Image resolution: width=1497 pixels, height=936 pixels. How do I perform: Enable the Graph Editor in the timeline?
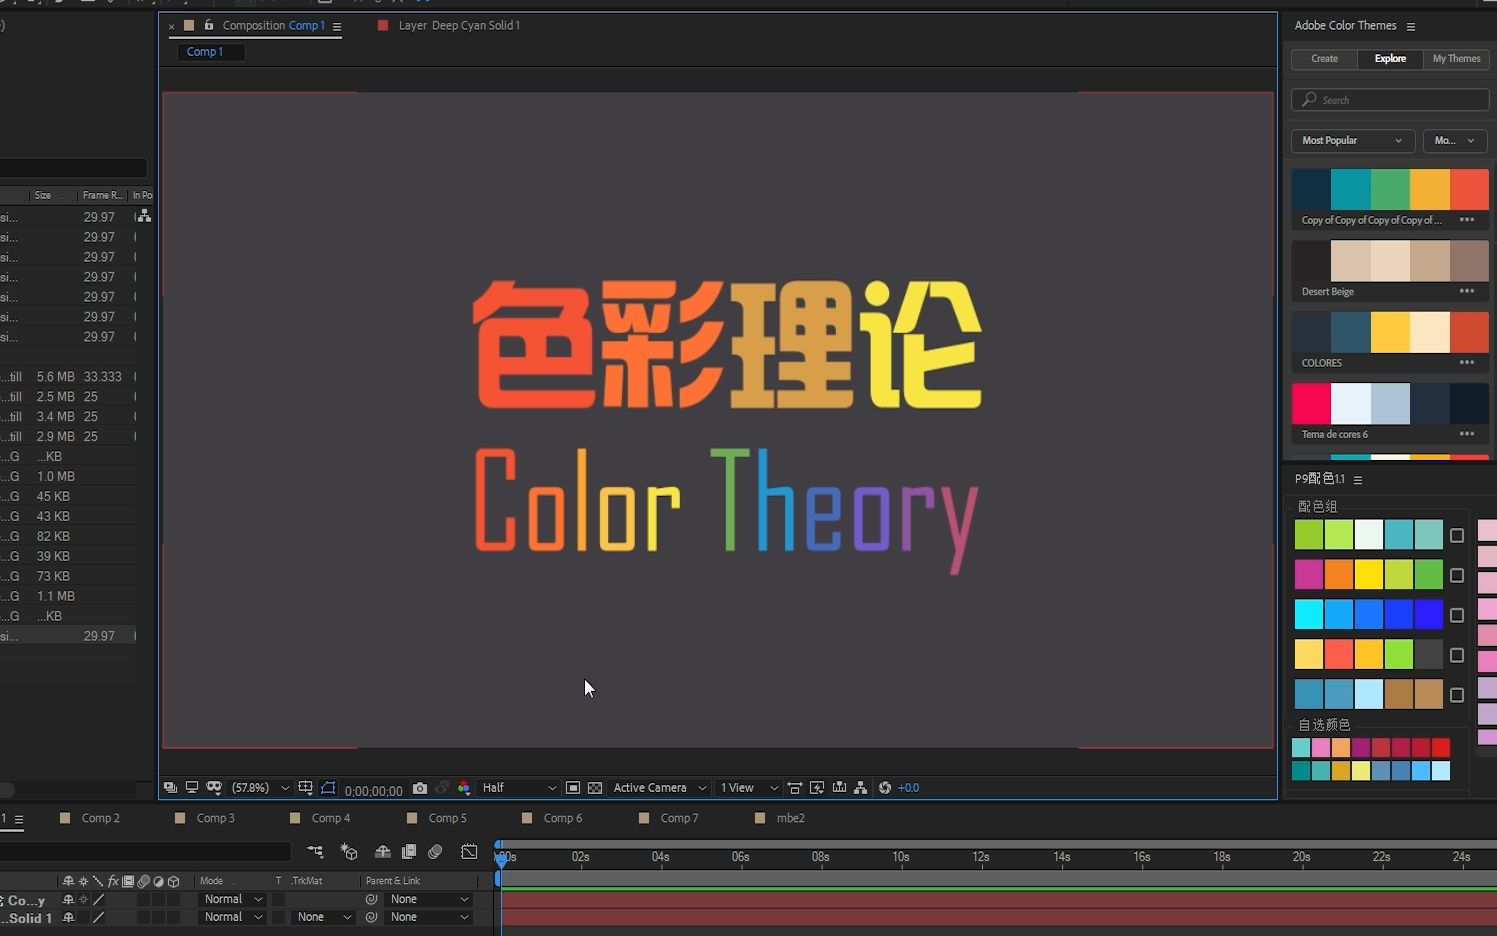pos(467,852)
